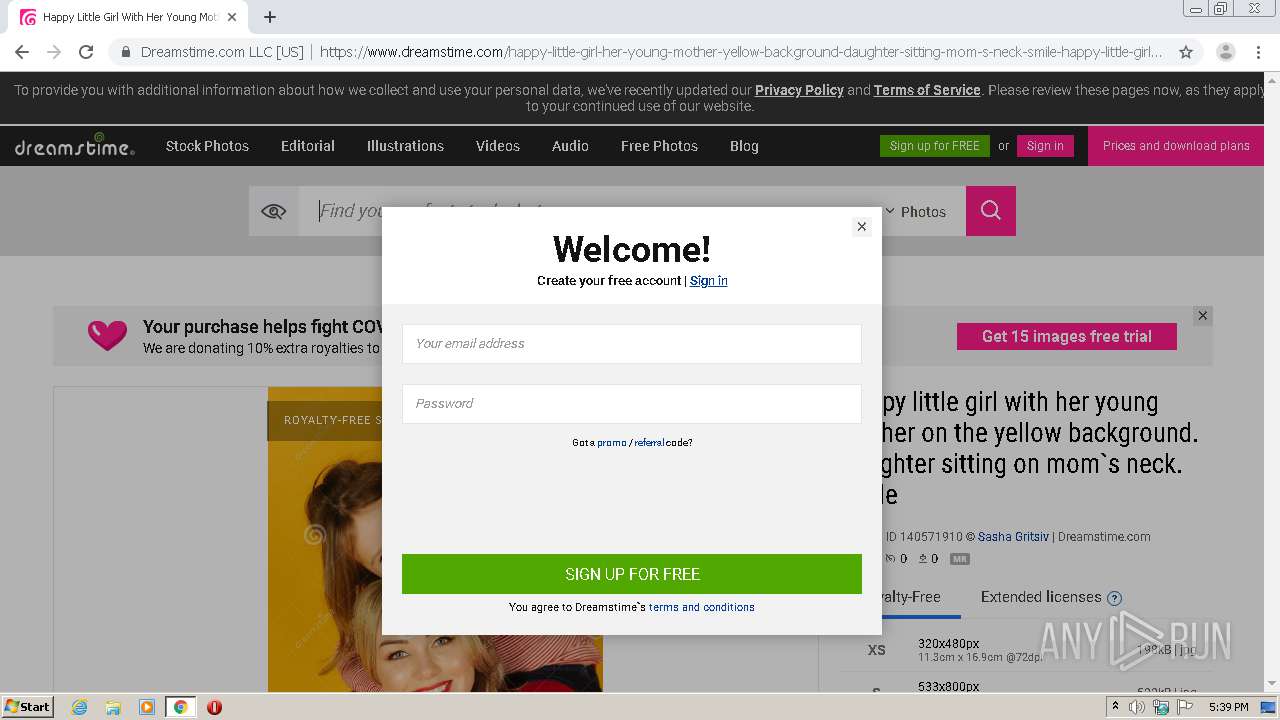Dismiss the COVID donation banner
Screen dimensions: 1280x720
[1203, 315]
